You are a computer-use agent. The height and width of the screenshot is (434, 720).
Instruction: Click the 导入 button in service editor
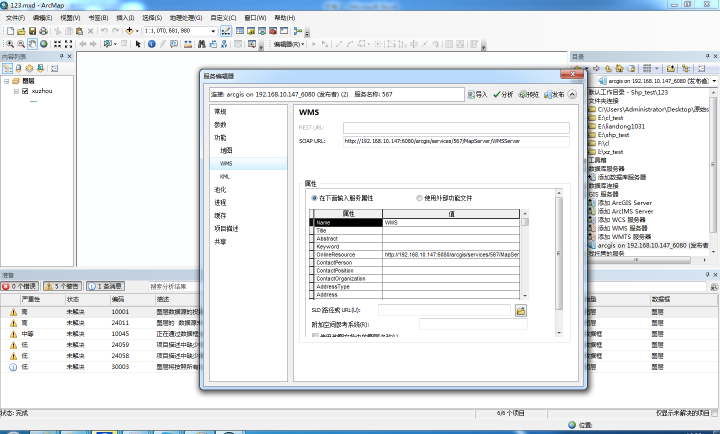pyautogui.click(x=478, y=95)
